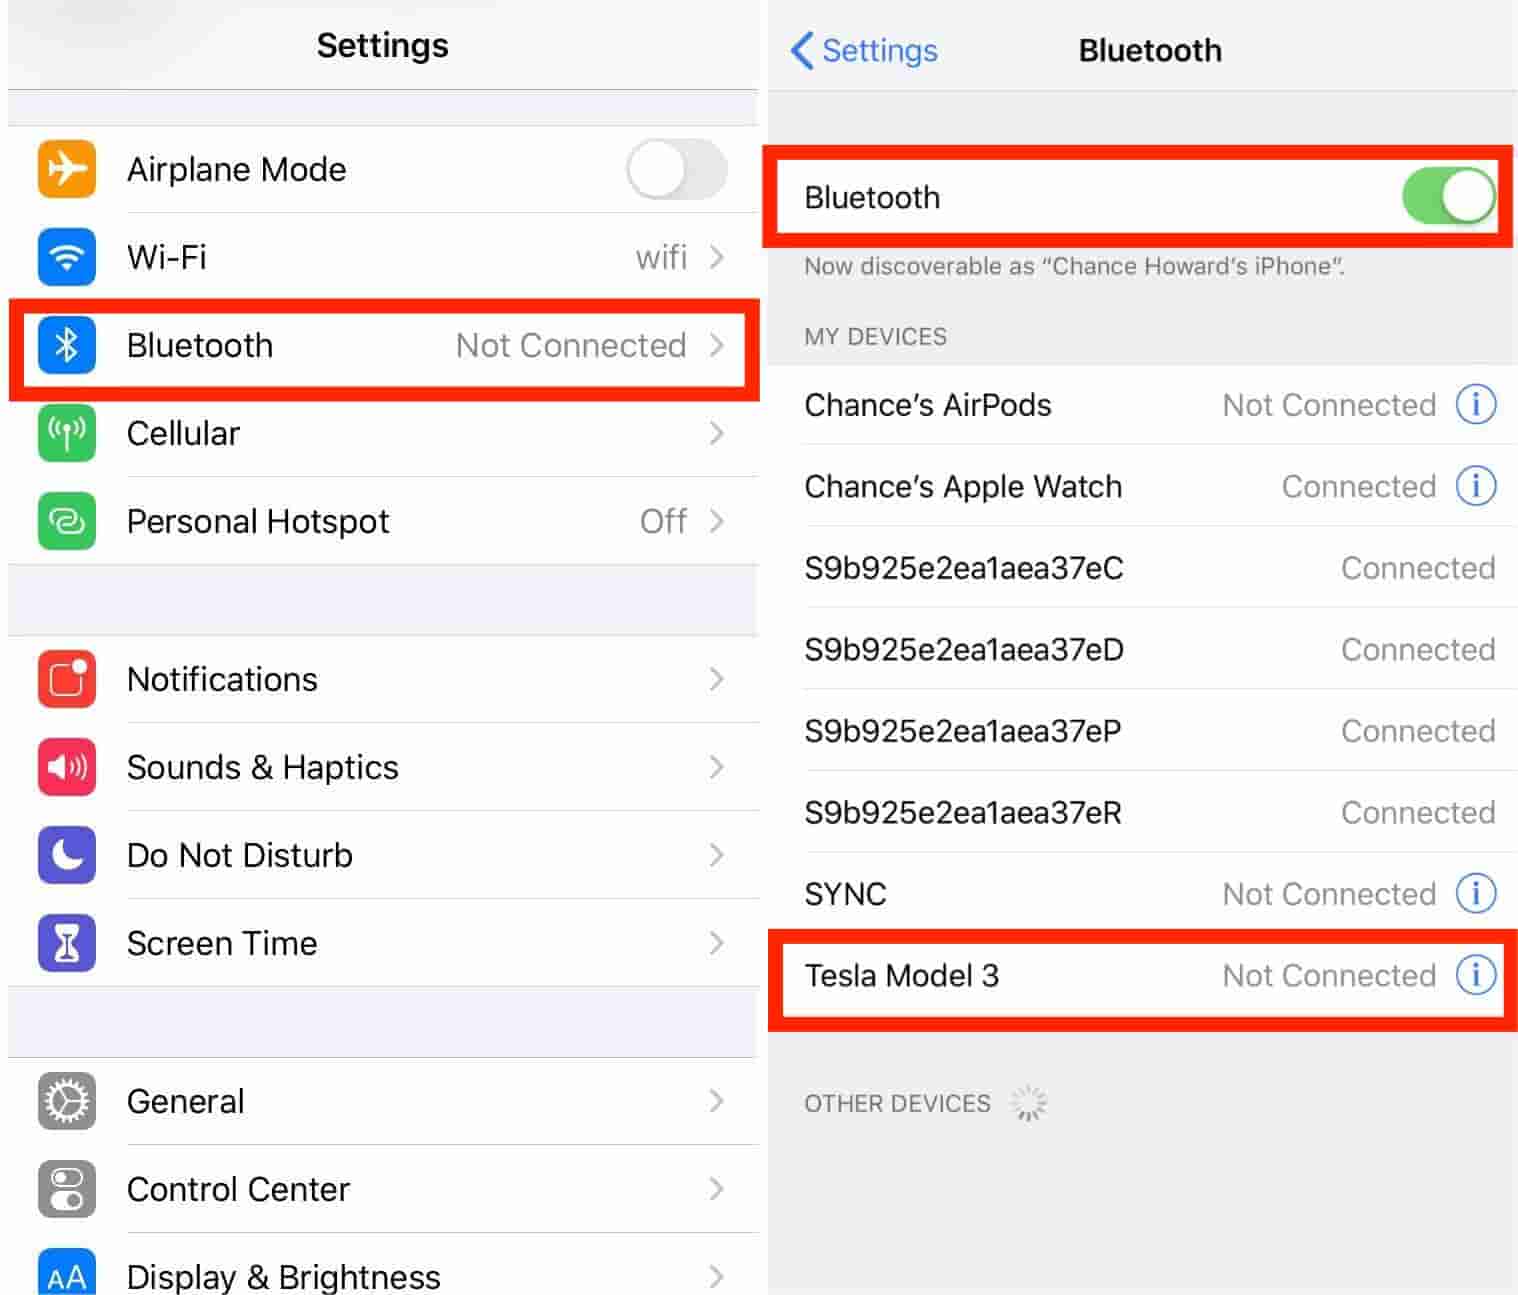1518x1295 pixels.
Task: Tap the green Cellular antenna icon
Action: (x=67, y=433)
